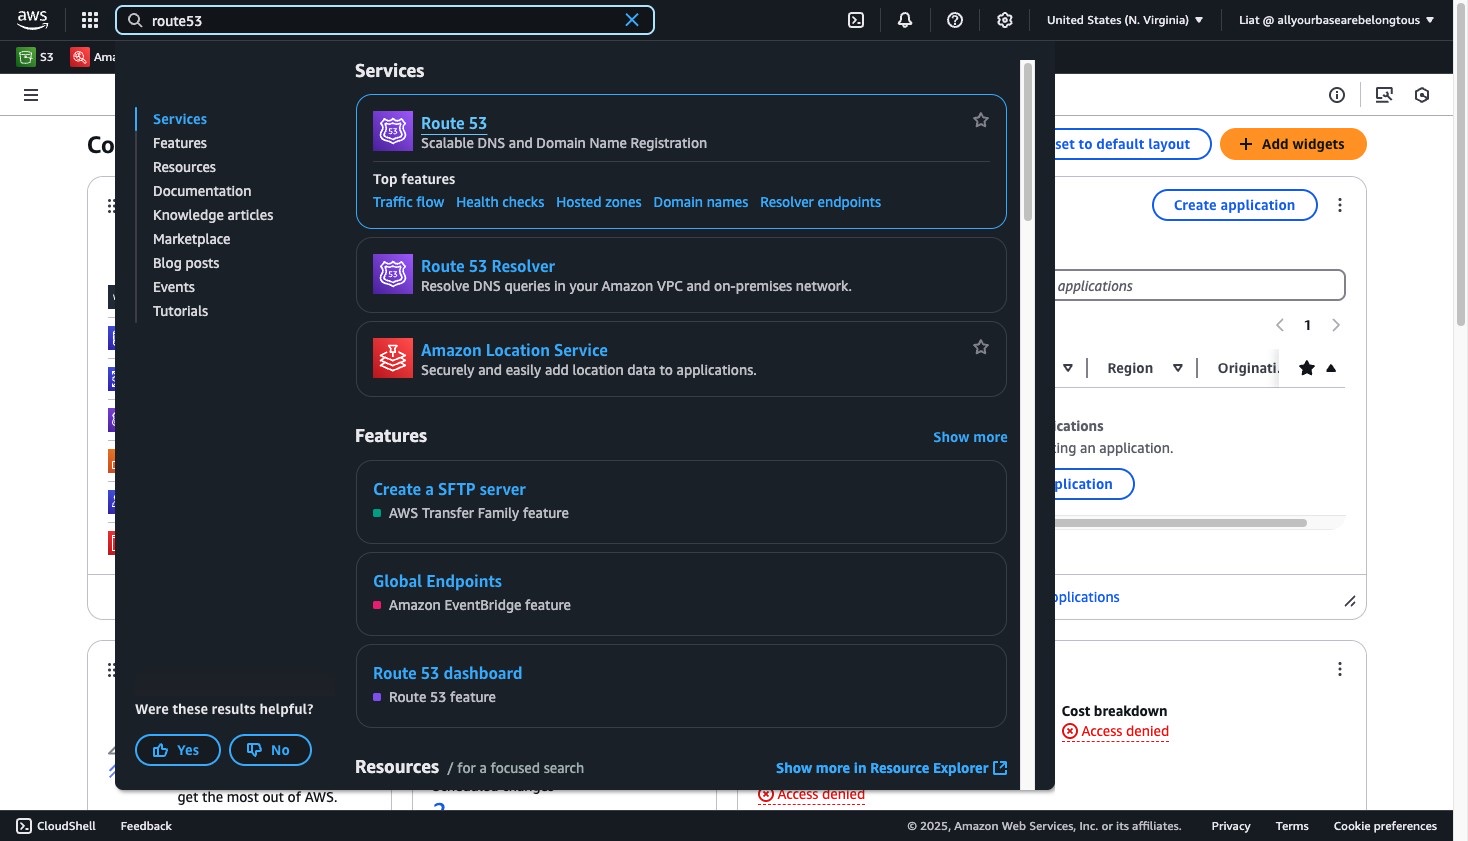This screenshot has height=841, width=1468.
Task: Click the Route 53 service icon
Action: point(393,131)
